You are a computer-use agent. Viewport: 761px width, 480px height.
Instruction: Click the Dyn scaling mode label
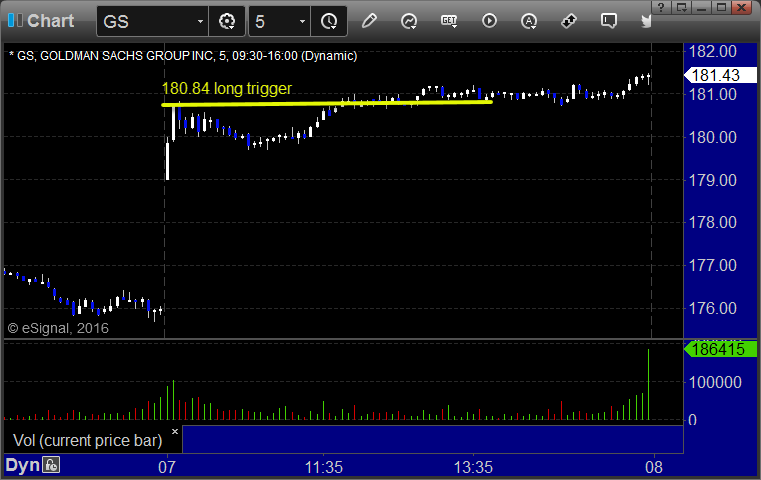tap(22, 465)
